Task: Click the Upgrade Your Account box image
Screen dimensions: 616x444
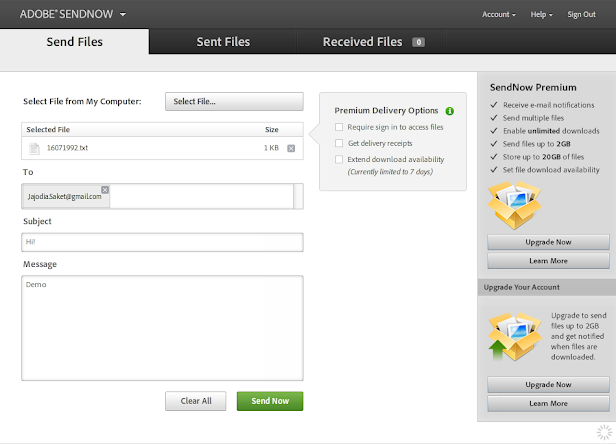Action: [513, 337]
